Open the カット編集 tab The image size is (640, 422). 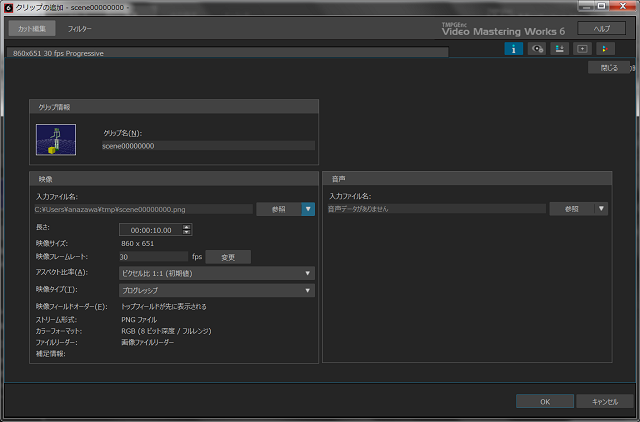coord(32,29)
